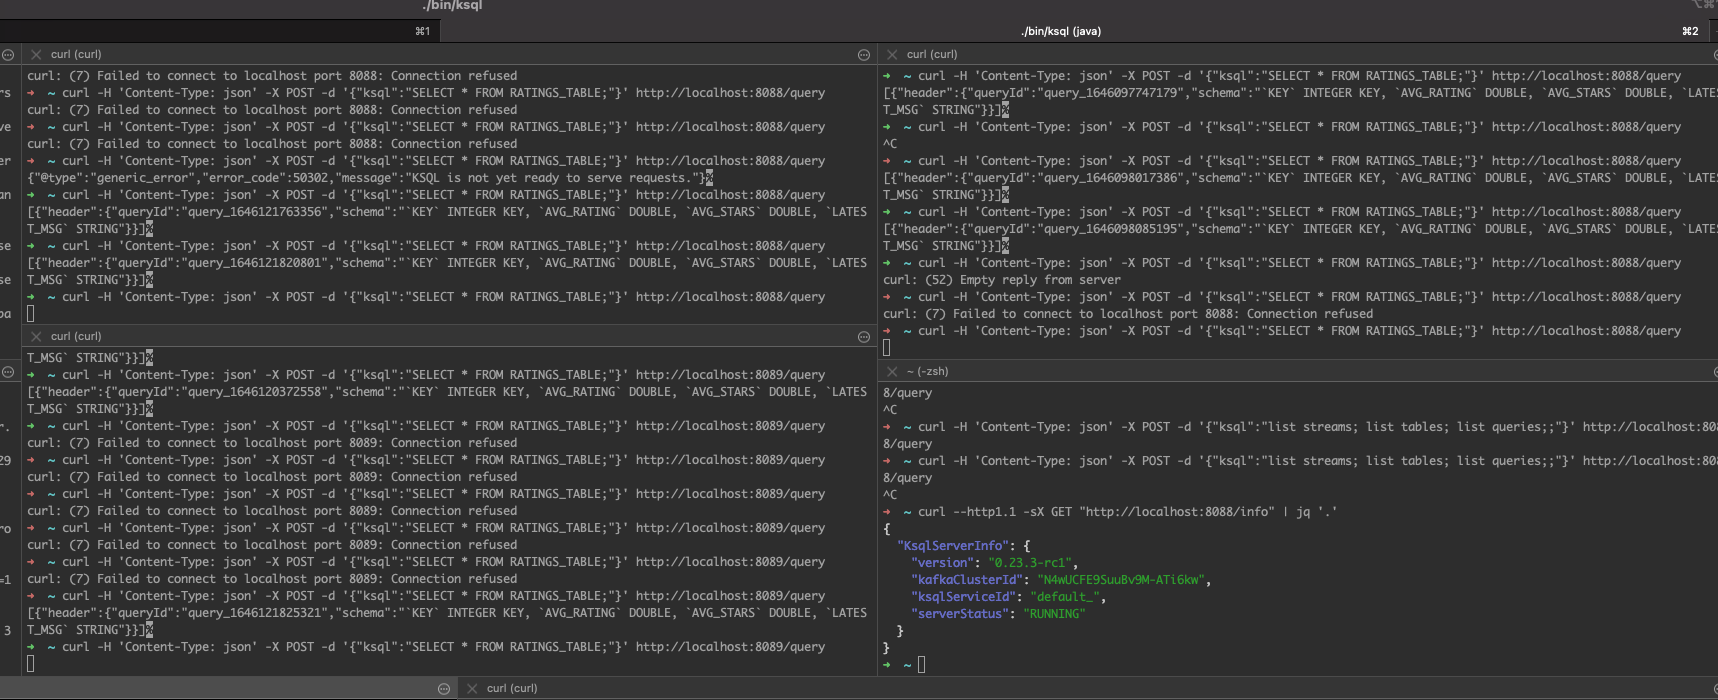This screenshot has width=1718, height=700.
Task: Switch to the ⌘1 terminal tab
Action: pyautogui.click(x=220, y=31)
